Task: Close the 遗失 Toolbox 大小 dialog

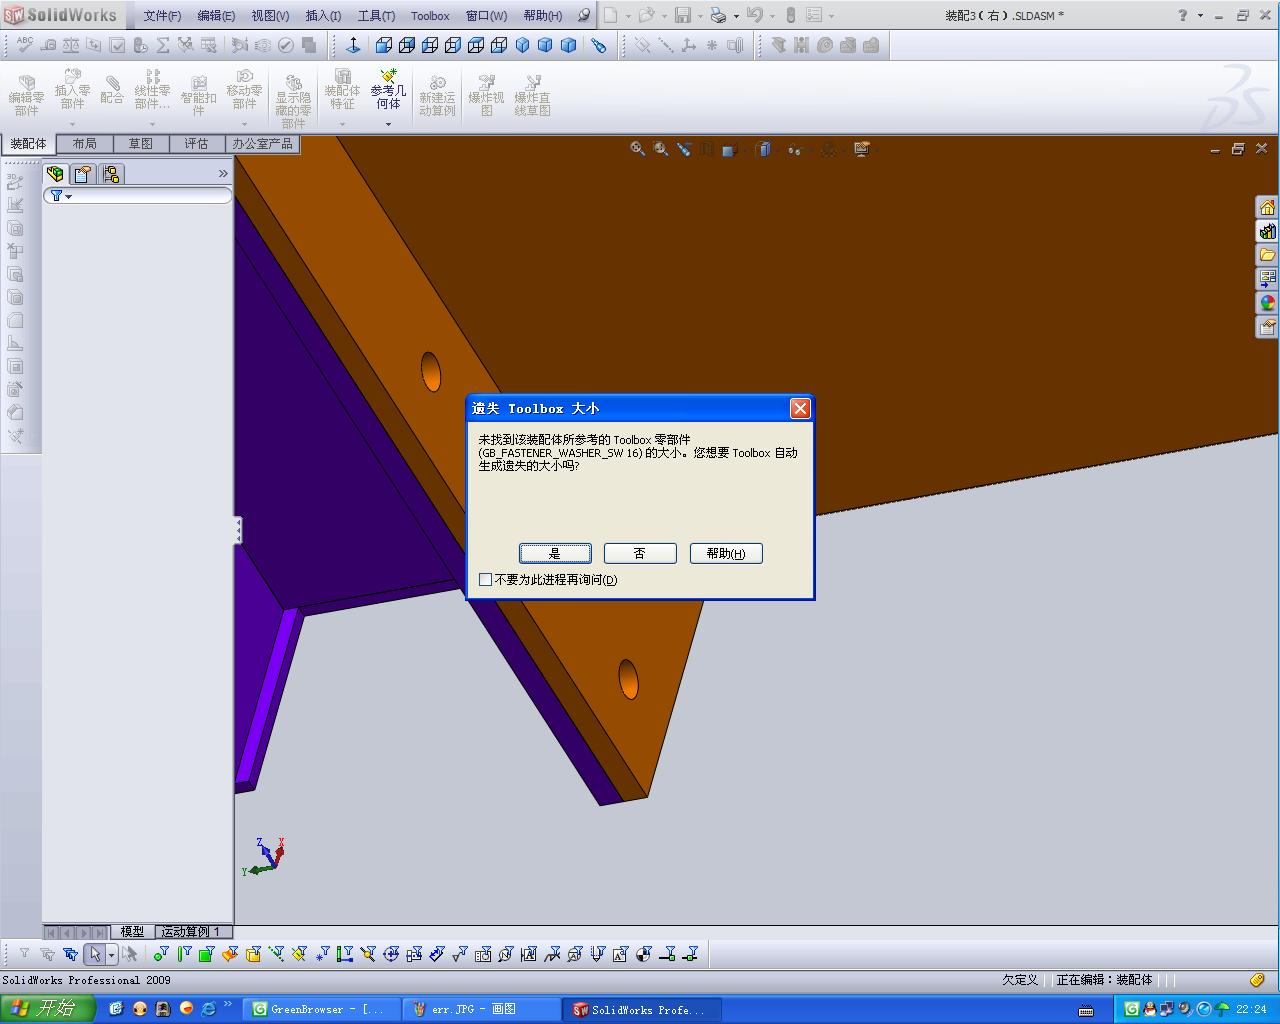Action: [x=800, y=408]
